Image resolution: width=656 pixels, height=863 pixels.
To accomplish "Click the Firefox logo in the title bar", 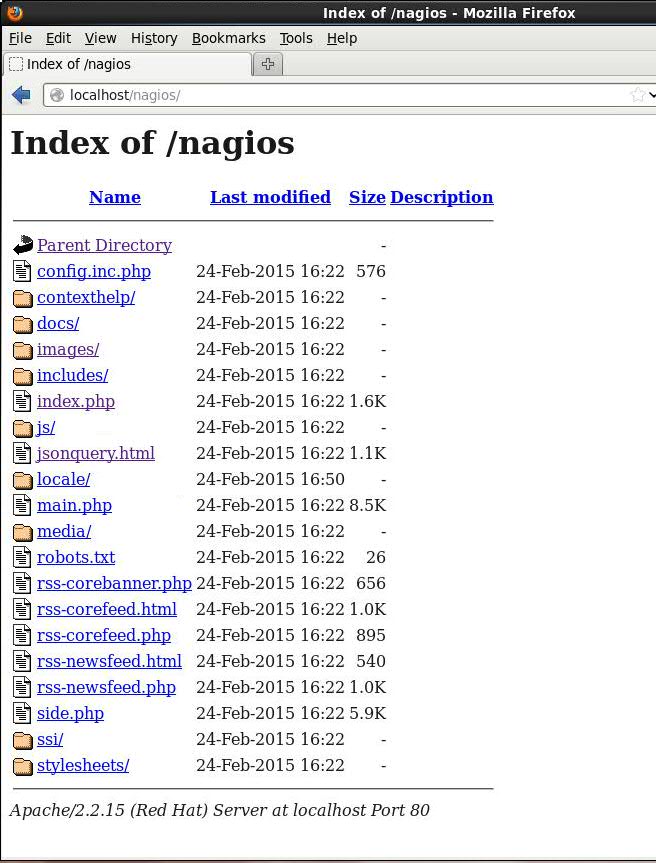I will (14, 13).
